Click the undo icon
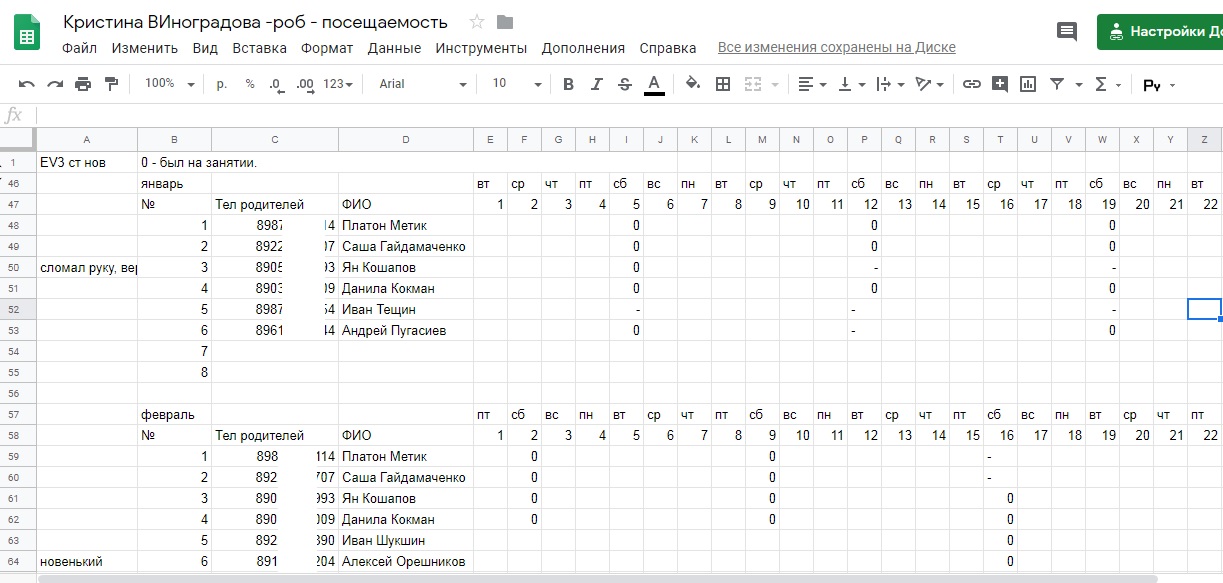 click(x=27, y=85)
